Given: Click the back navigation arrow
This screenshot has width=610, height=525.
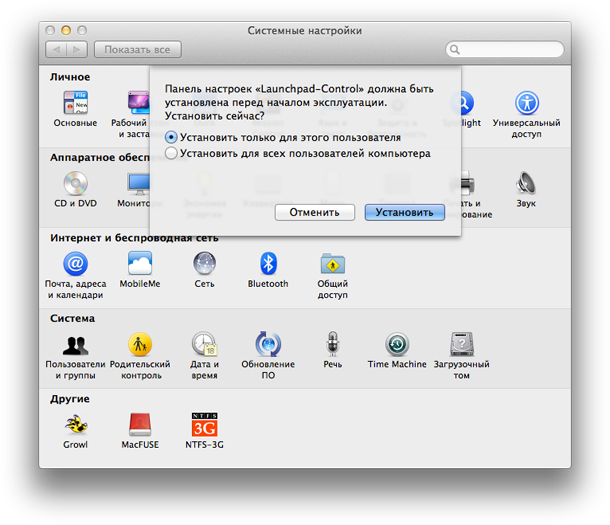Looking at the screenshot, I should point(57,49).
